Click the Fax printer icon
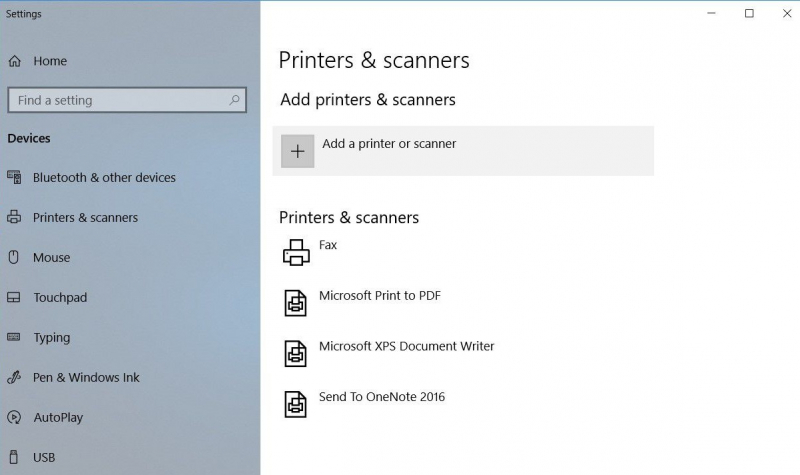The height and width of the screenshot is (475, 800). (296, 252)
